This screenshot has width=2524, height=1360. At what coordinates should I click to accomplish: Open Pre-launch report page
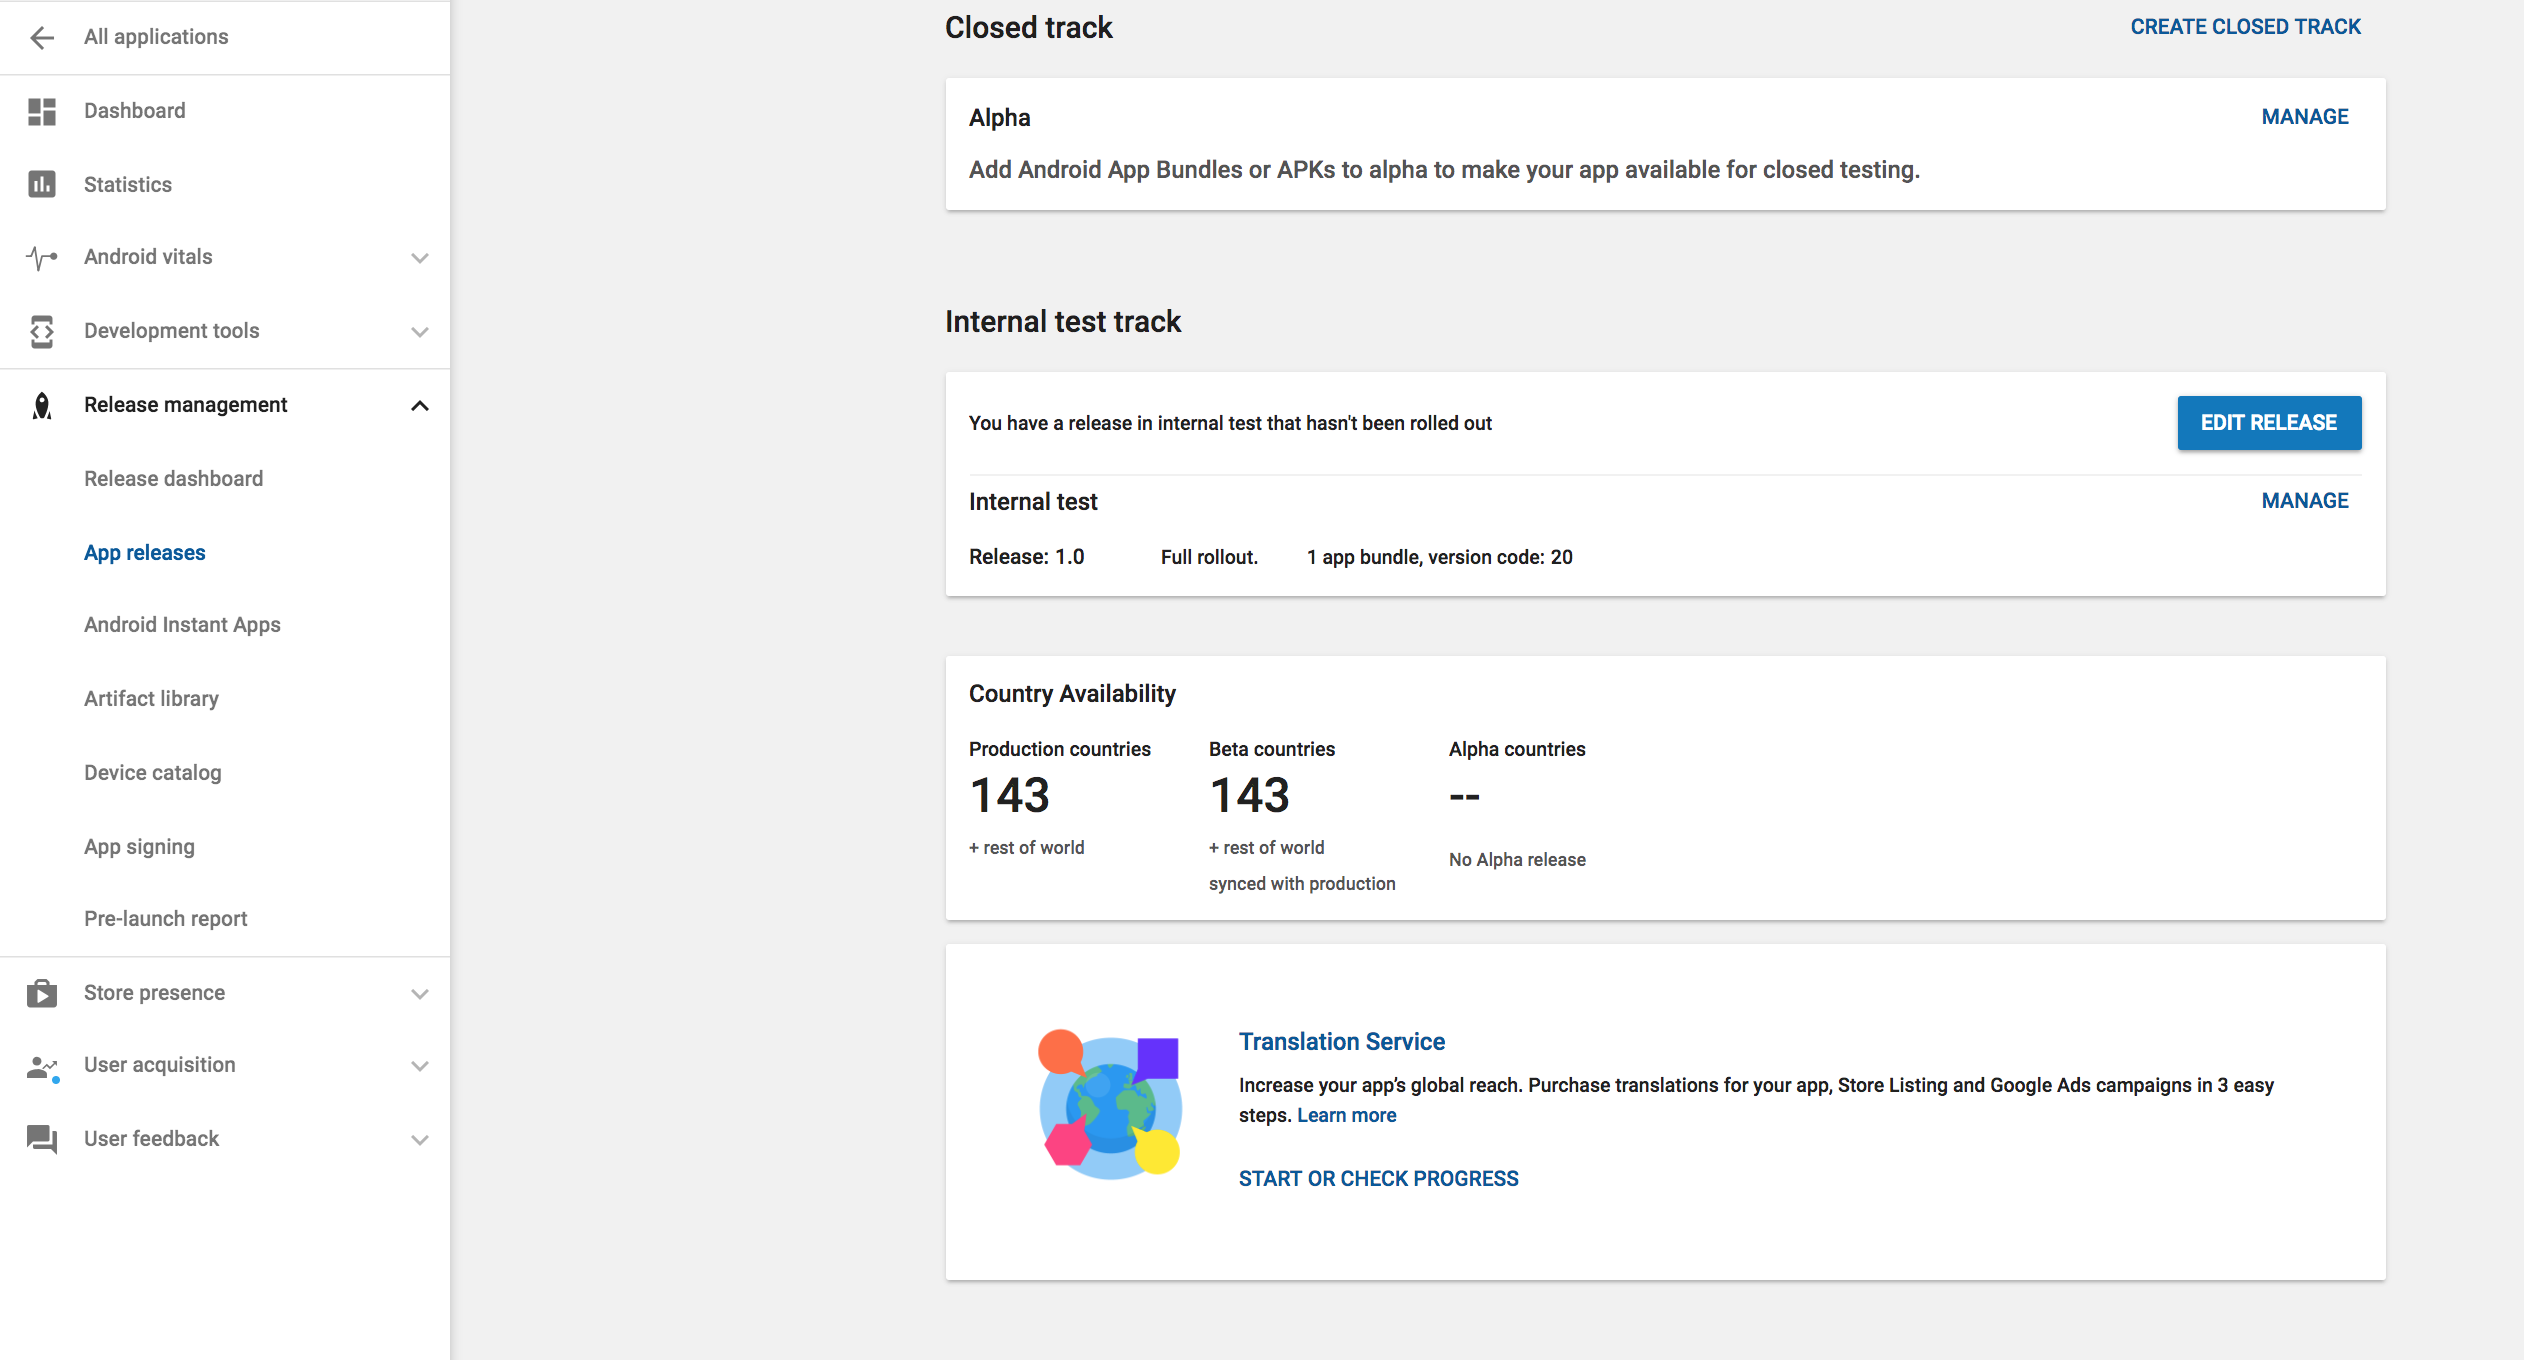(x=165, y=919)
